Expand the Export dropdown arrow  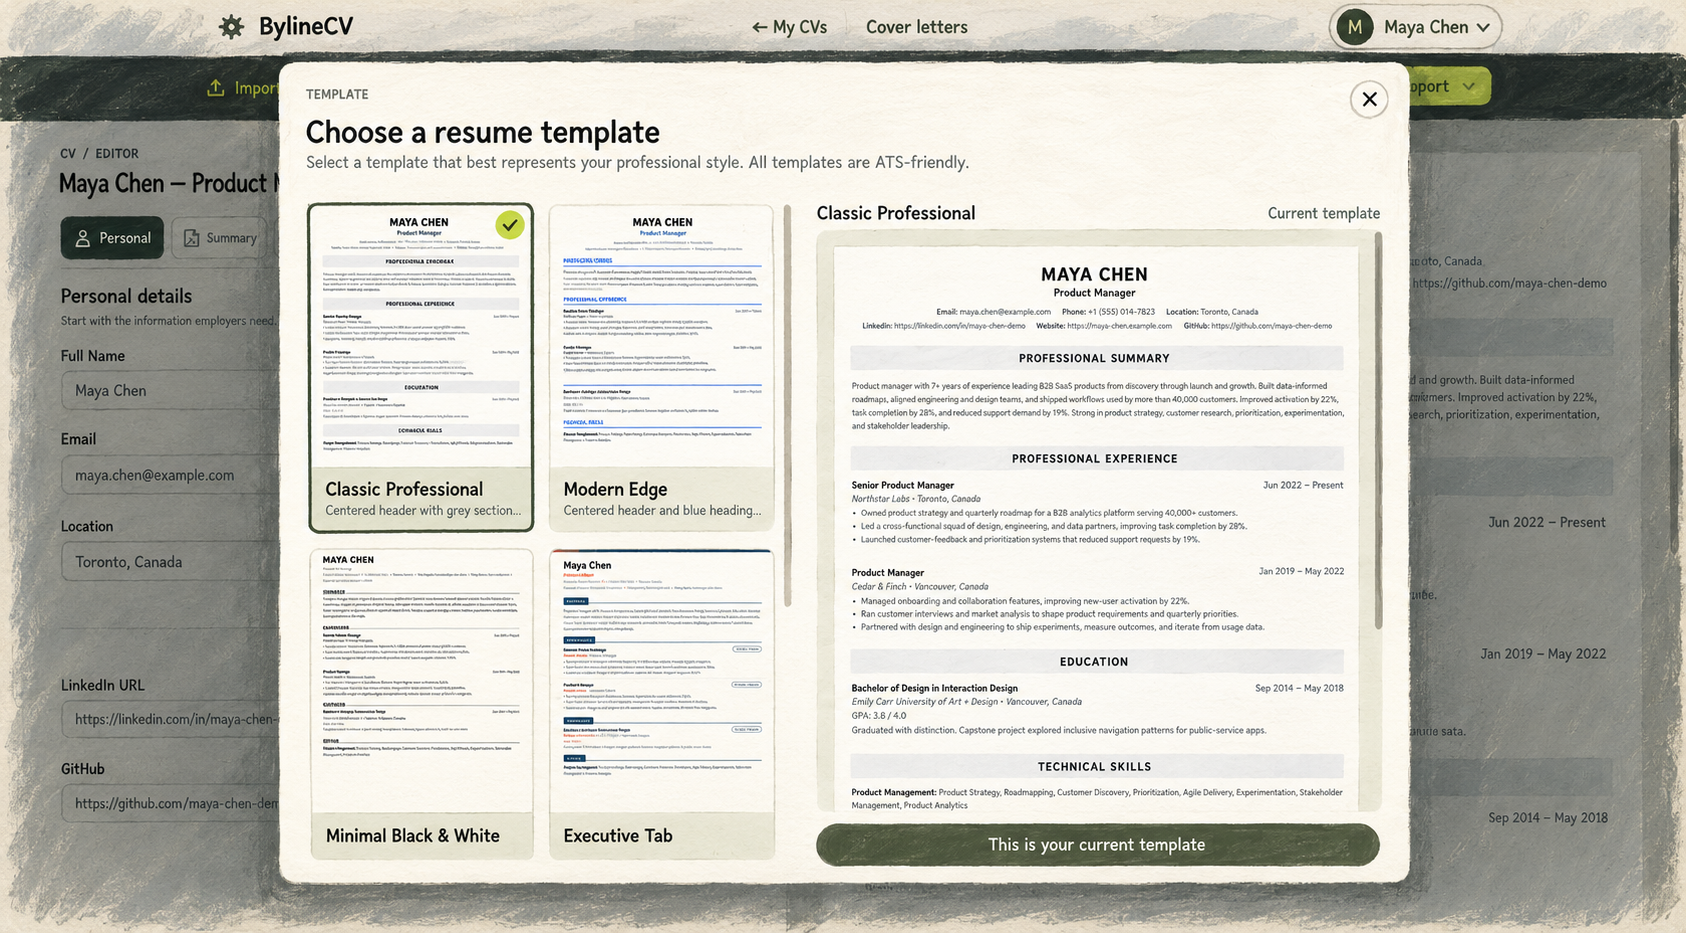1468,86
